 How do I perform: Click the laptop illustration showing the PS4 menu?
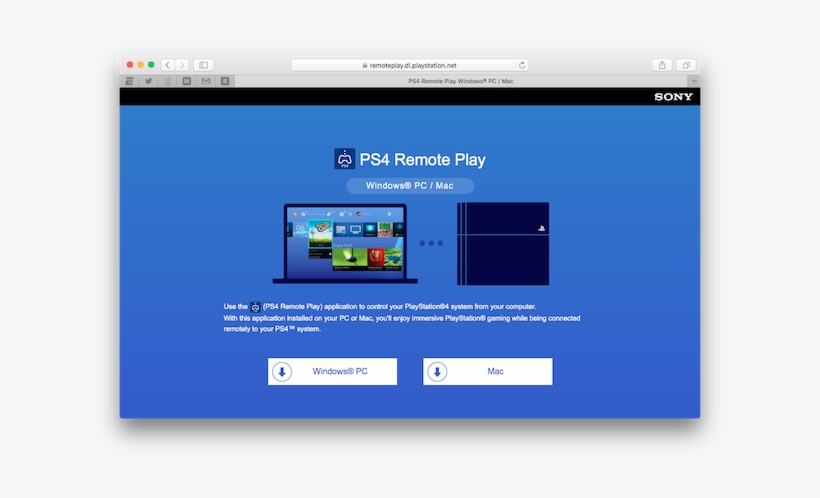(x=345, y=243)
